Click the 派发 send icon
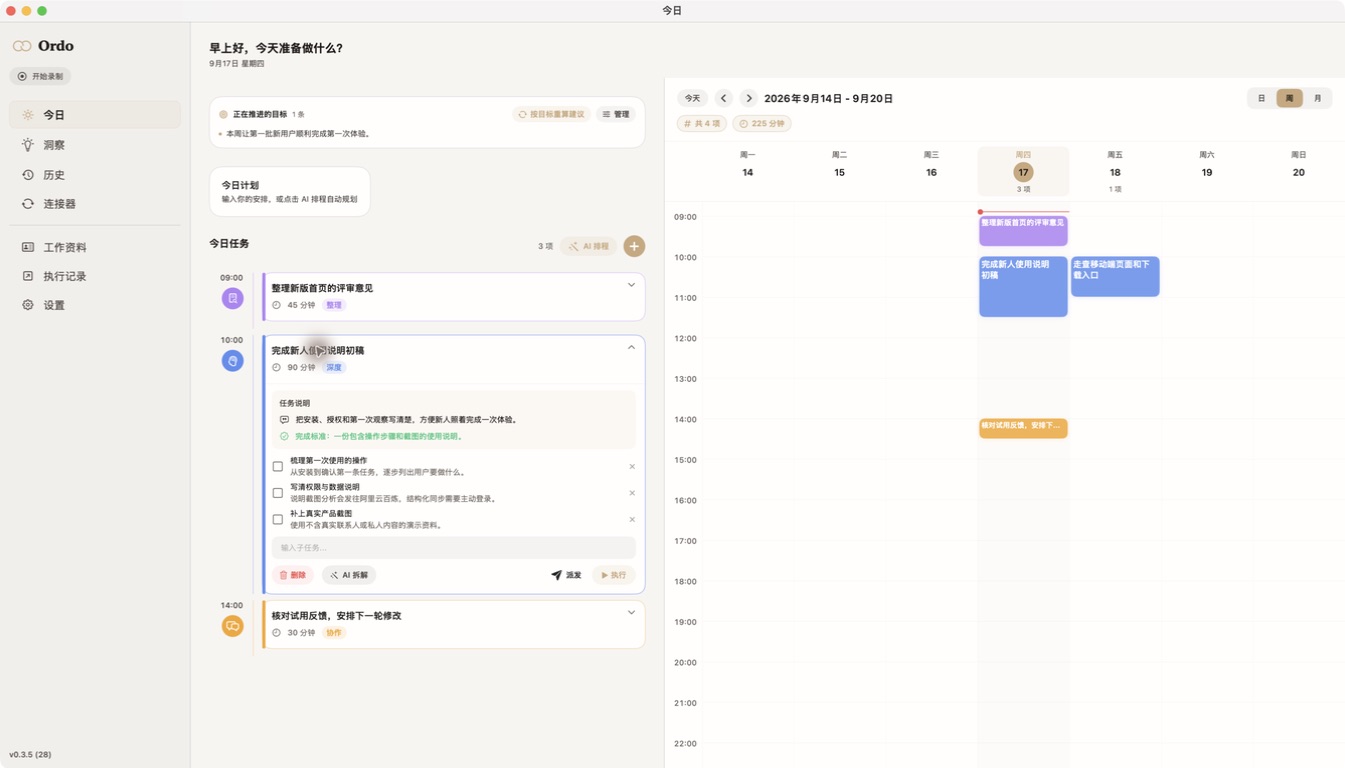The image size is (1345, 768). pyautogui.click(x=556, y=575)
